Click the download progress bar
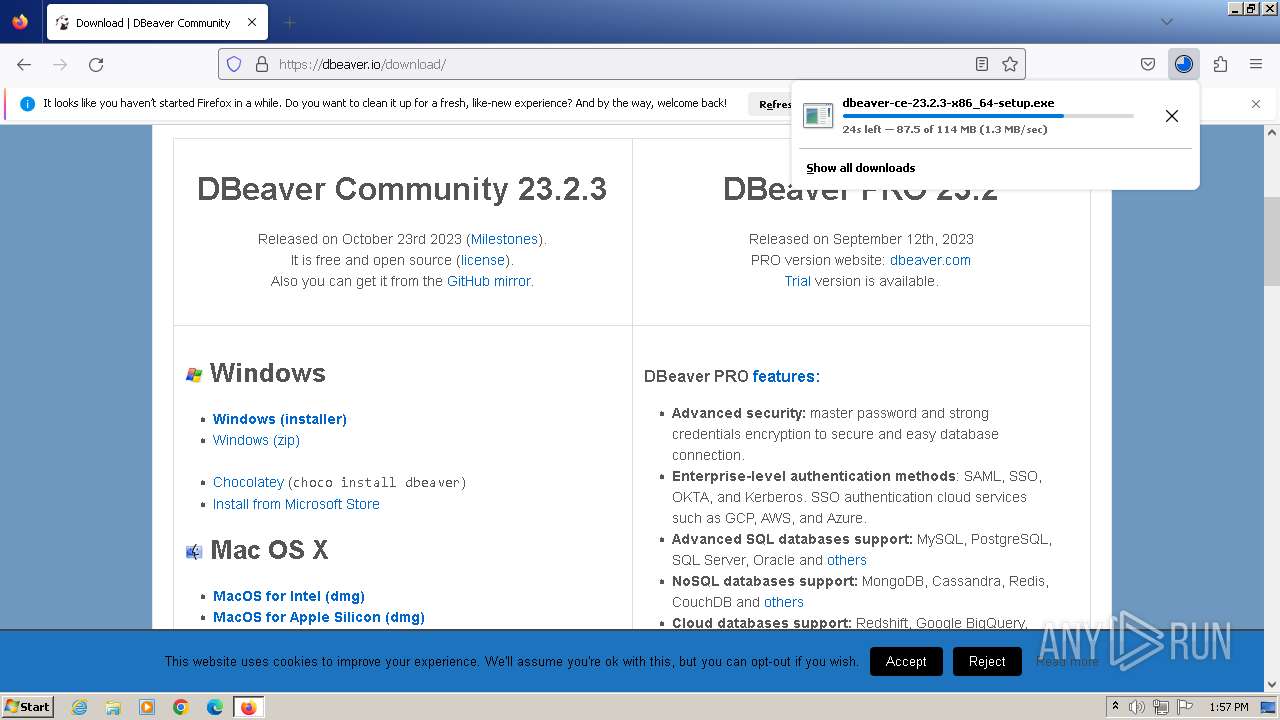Viewport: 1280px width, 720px height. (x=988, y=116)
